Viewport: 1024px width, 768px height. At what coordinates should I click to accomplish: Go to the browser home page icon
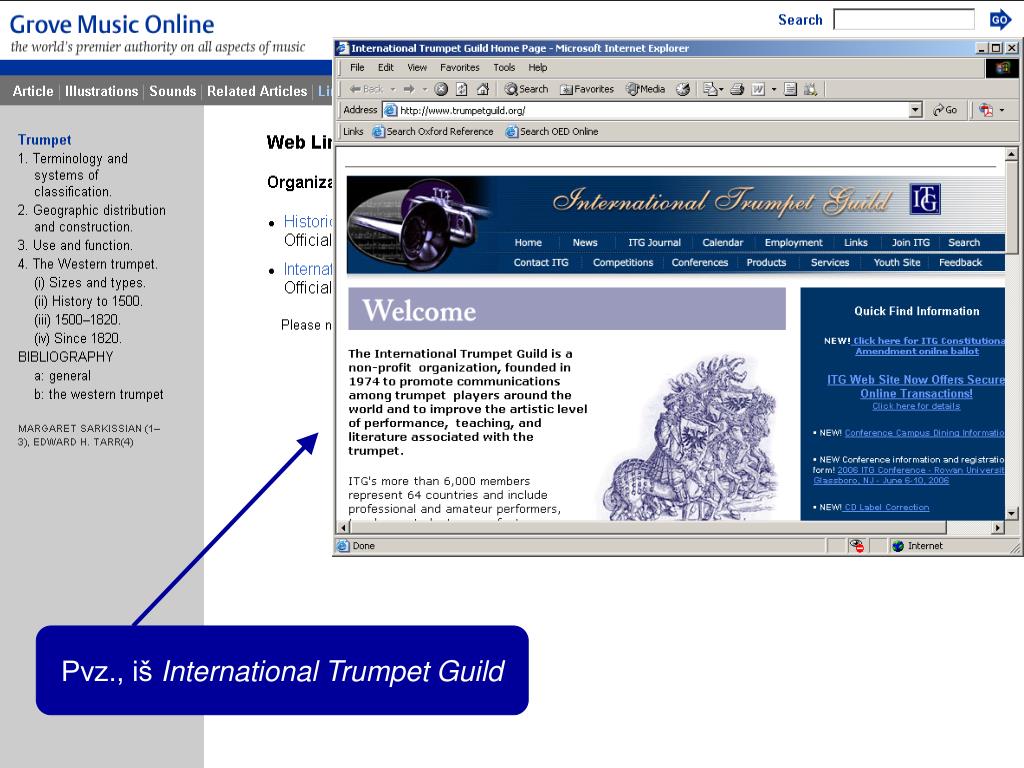(483, 89)
